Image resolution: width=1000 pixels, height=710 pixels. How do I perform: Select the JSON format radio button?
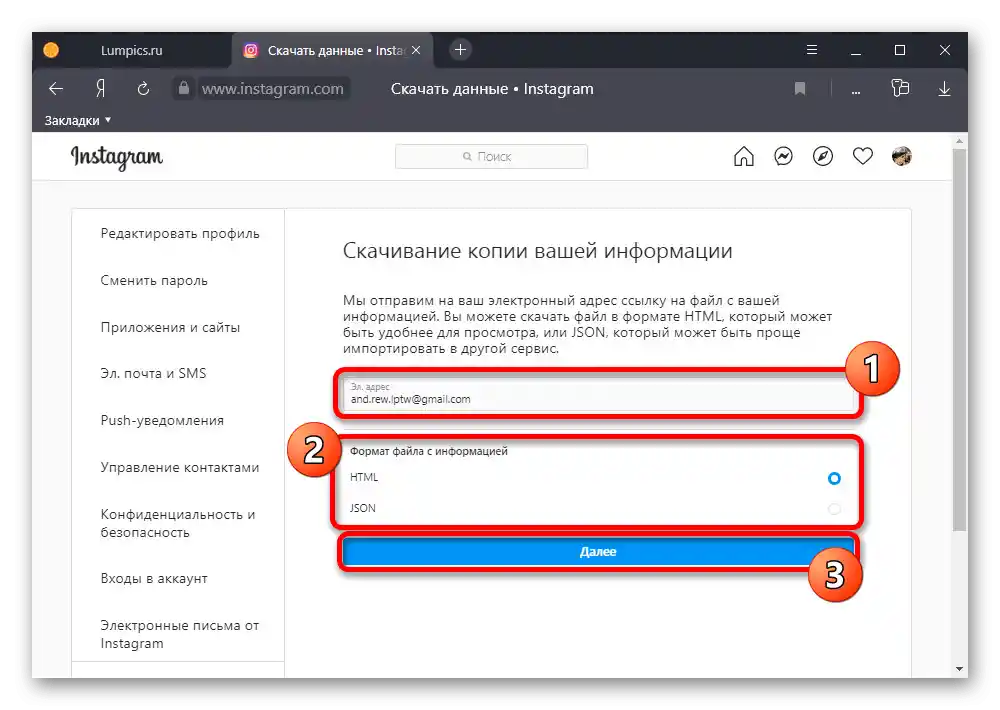pyautogui.click(x=834, y=508)
